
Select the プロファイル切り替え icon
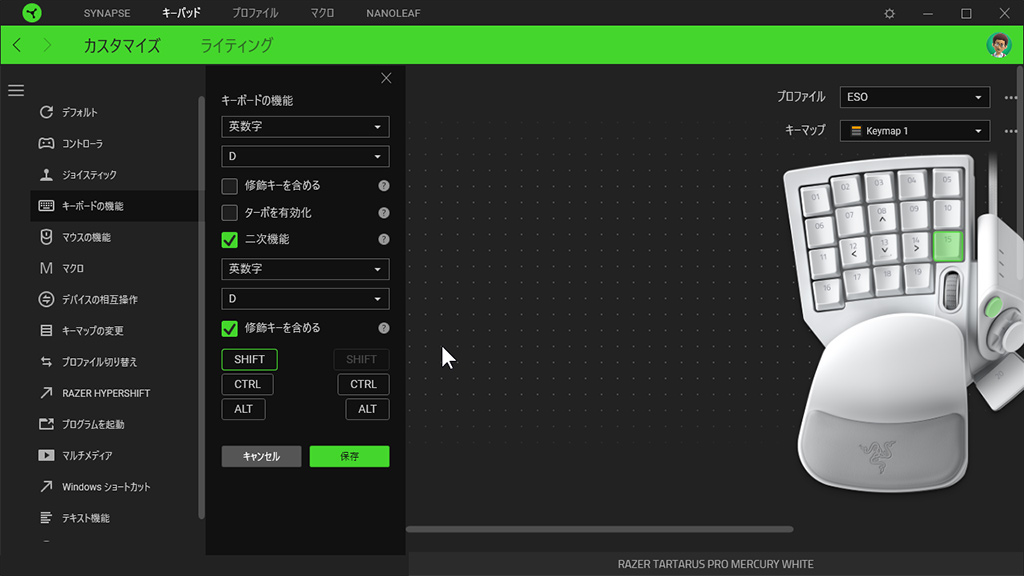pos(46,361)
